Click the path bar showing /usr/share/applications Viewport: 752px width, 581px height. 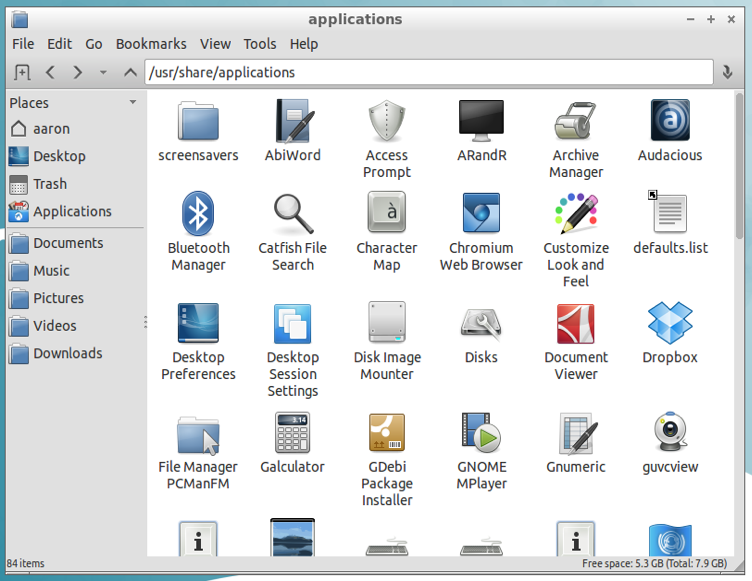point(429,72)
